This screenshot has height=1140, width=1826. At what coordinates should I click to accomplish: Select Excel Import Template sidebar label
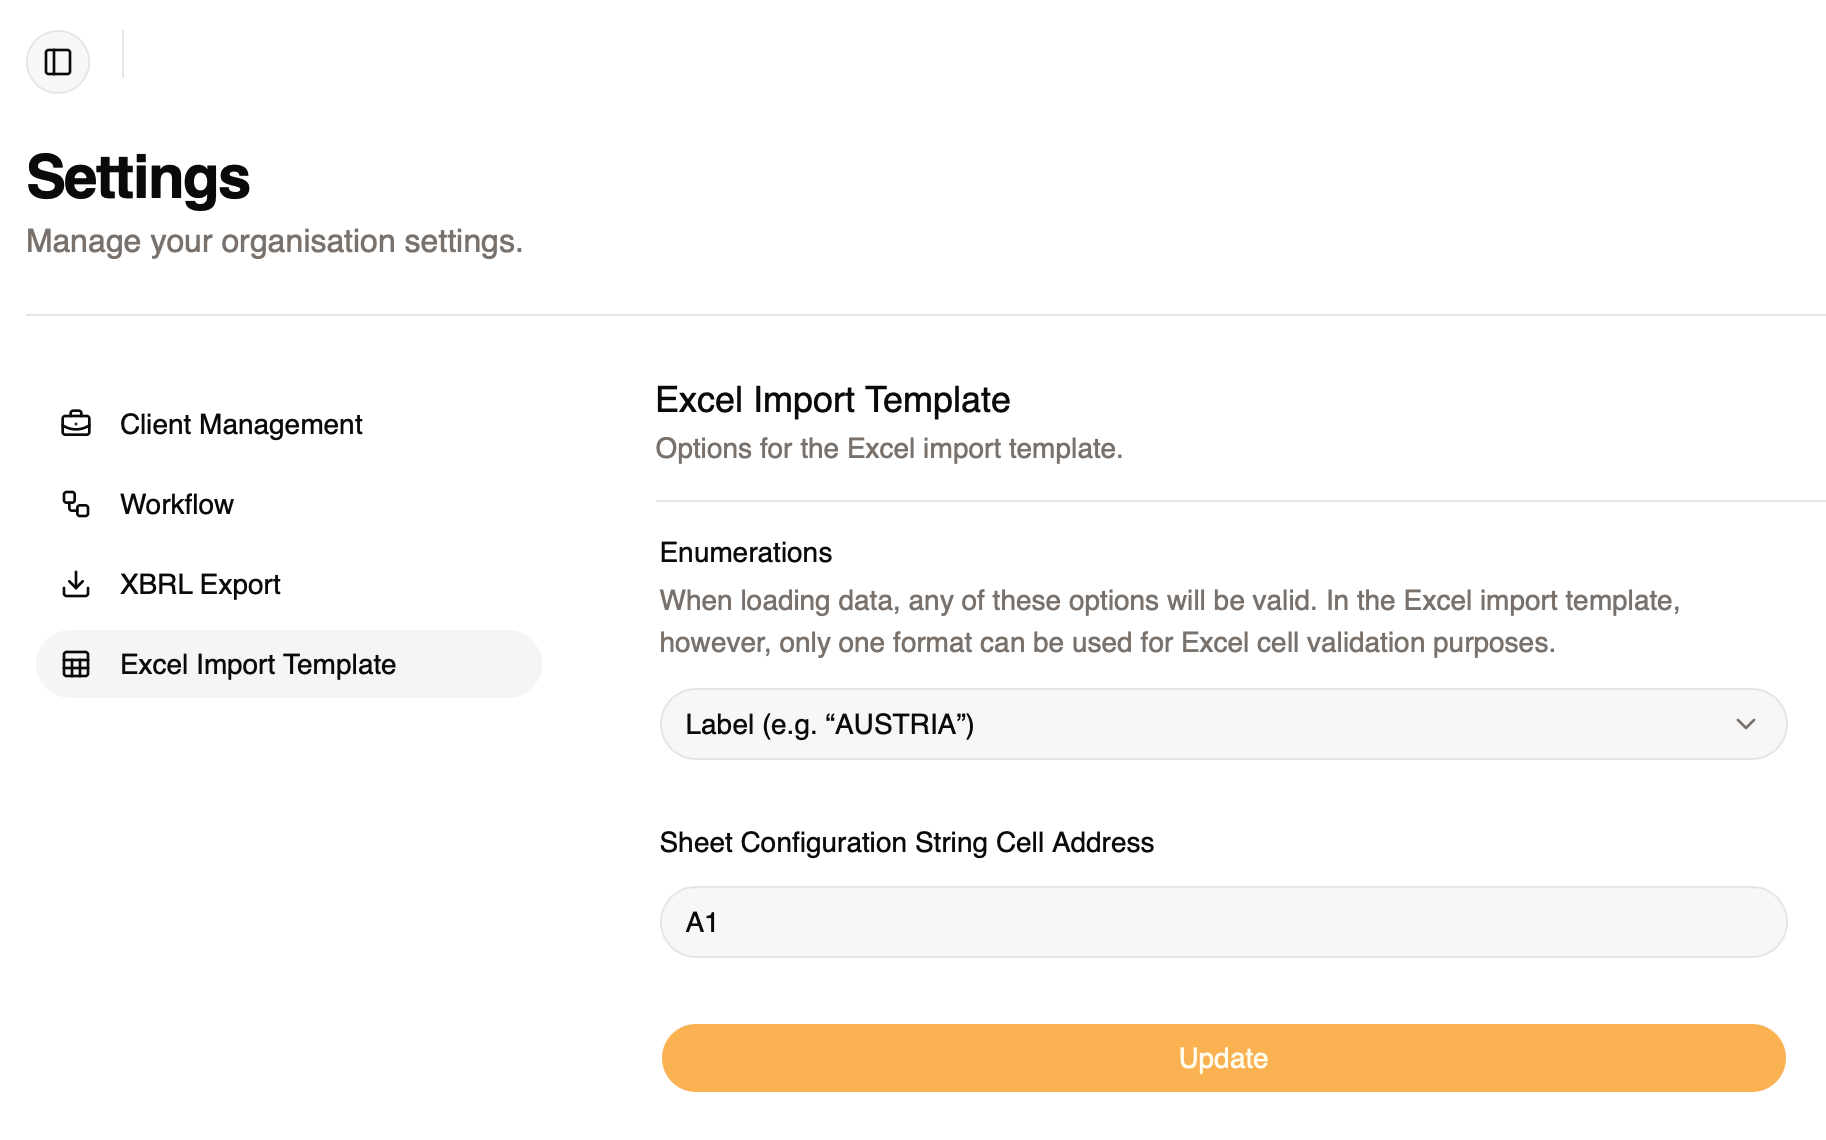(258, 664)
